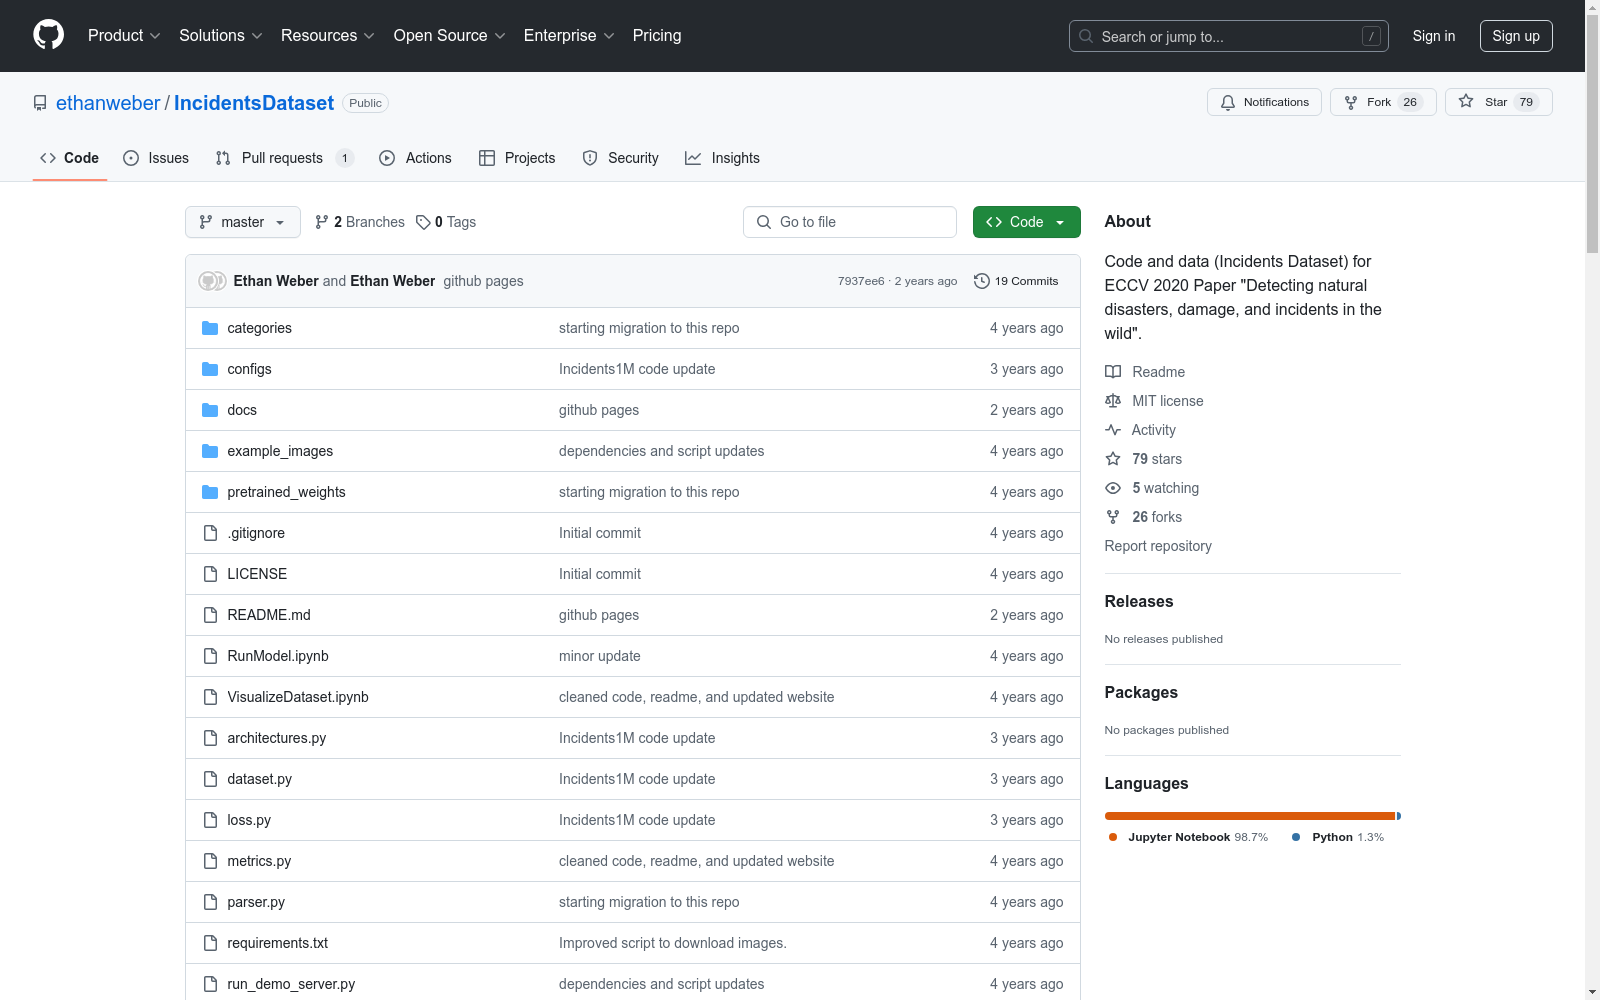
Task: Open the GitHub home logo
Action: (48, 35)
